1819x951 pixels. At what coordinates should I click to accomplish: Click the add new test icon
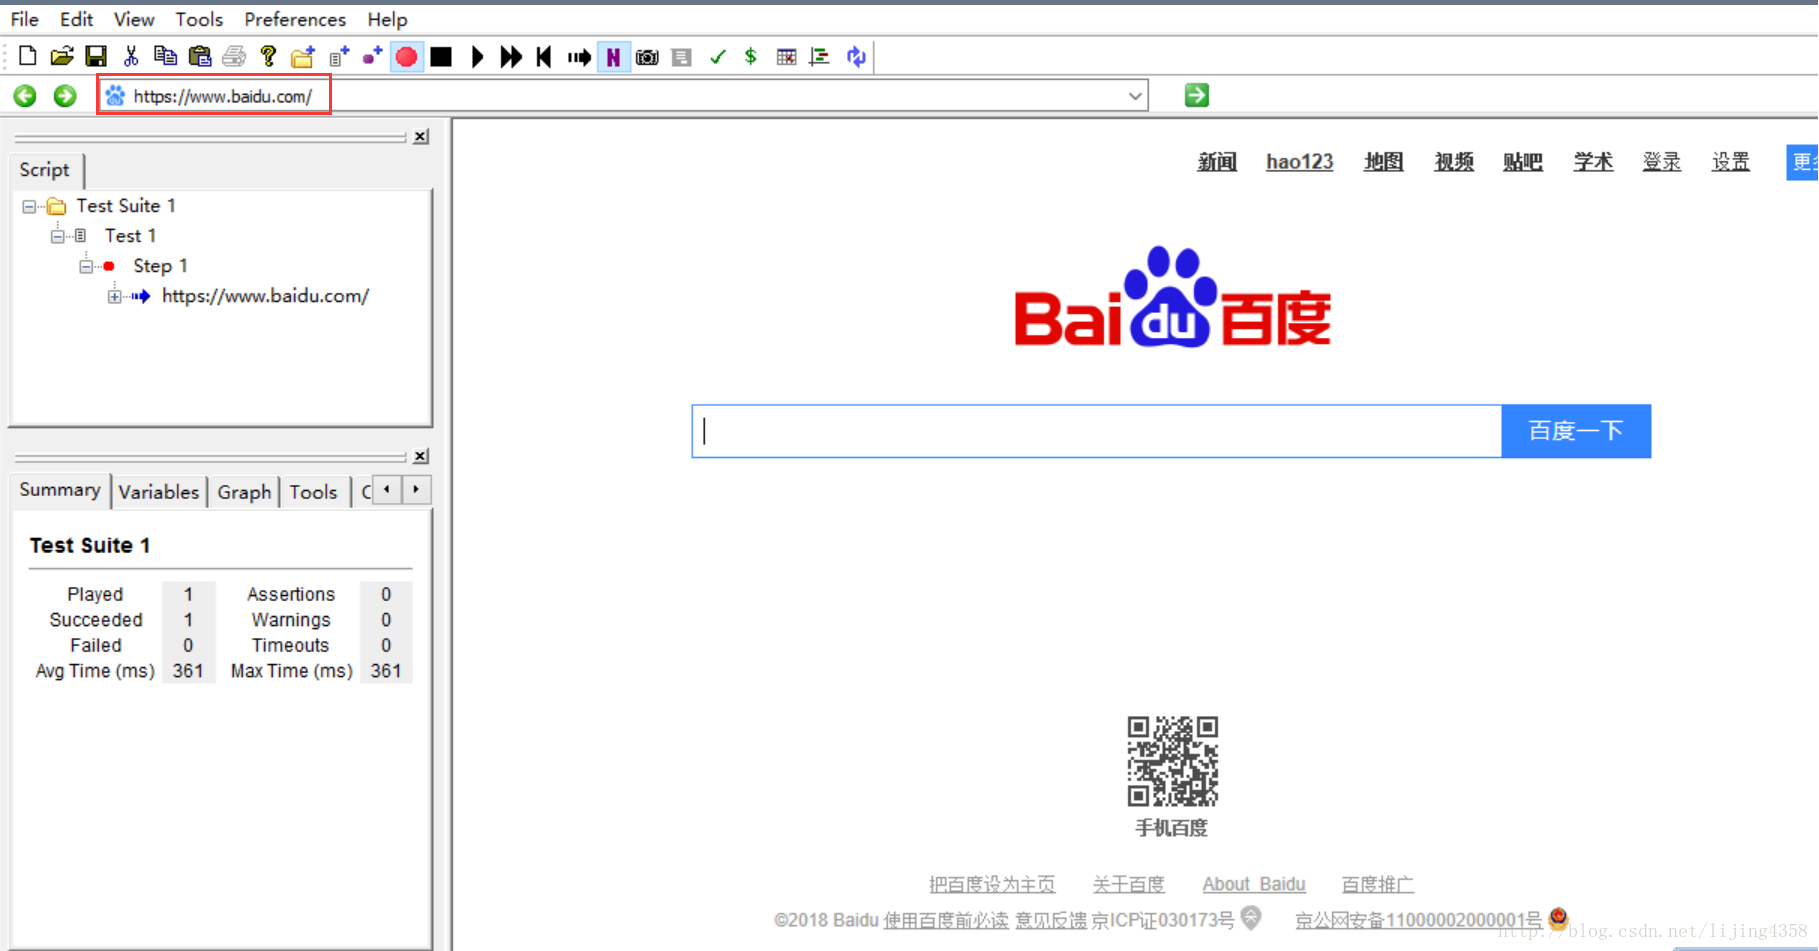pyautogui.click(x=339, y=56)
